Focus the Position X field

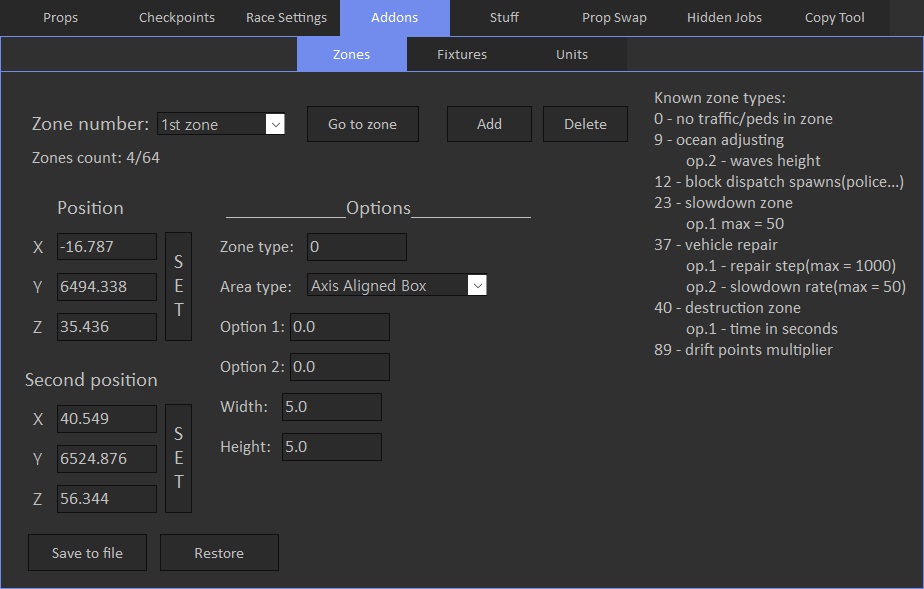[x=107, y=247]
